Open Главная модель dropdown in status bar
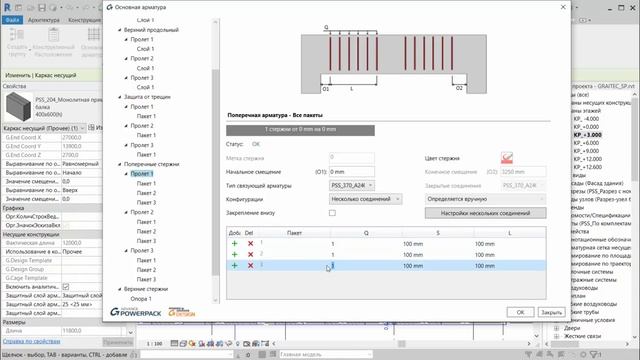The image size is (640, 360). click(x=325, y=354)
